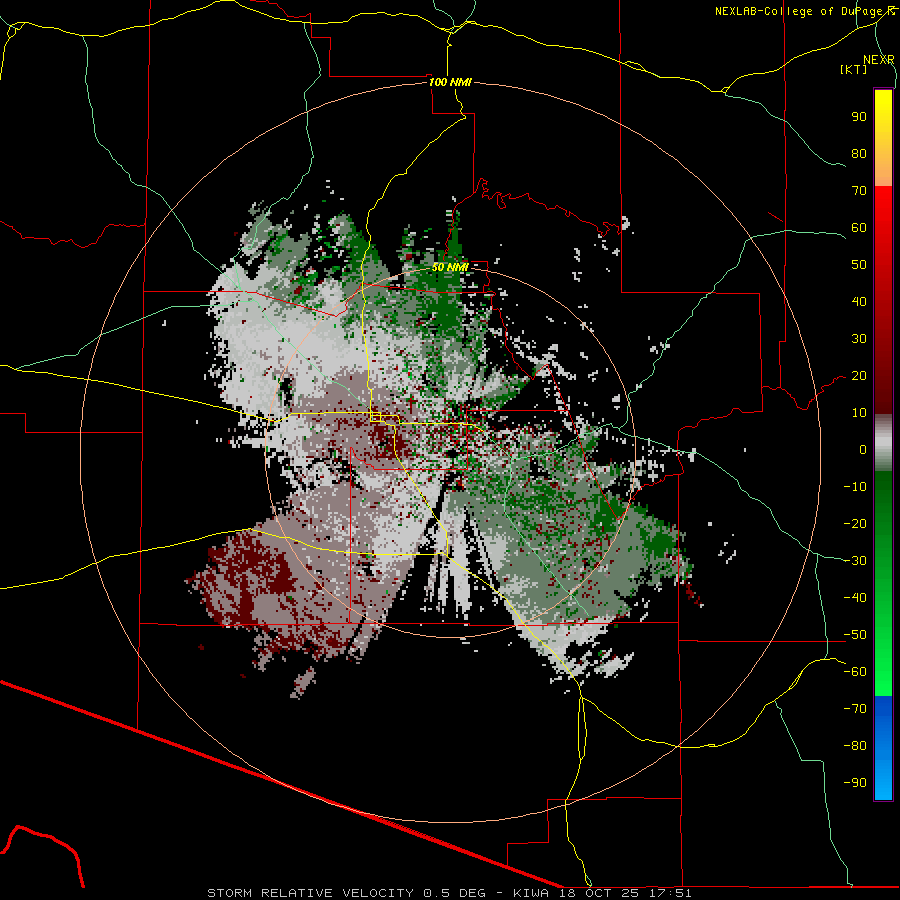Click the -50 value on velocity scale
This screenshot has width=900, height=900.
[x=855, y=635]
